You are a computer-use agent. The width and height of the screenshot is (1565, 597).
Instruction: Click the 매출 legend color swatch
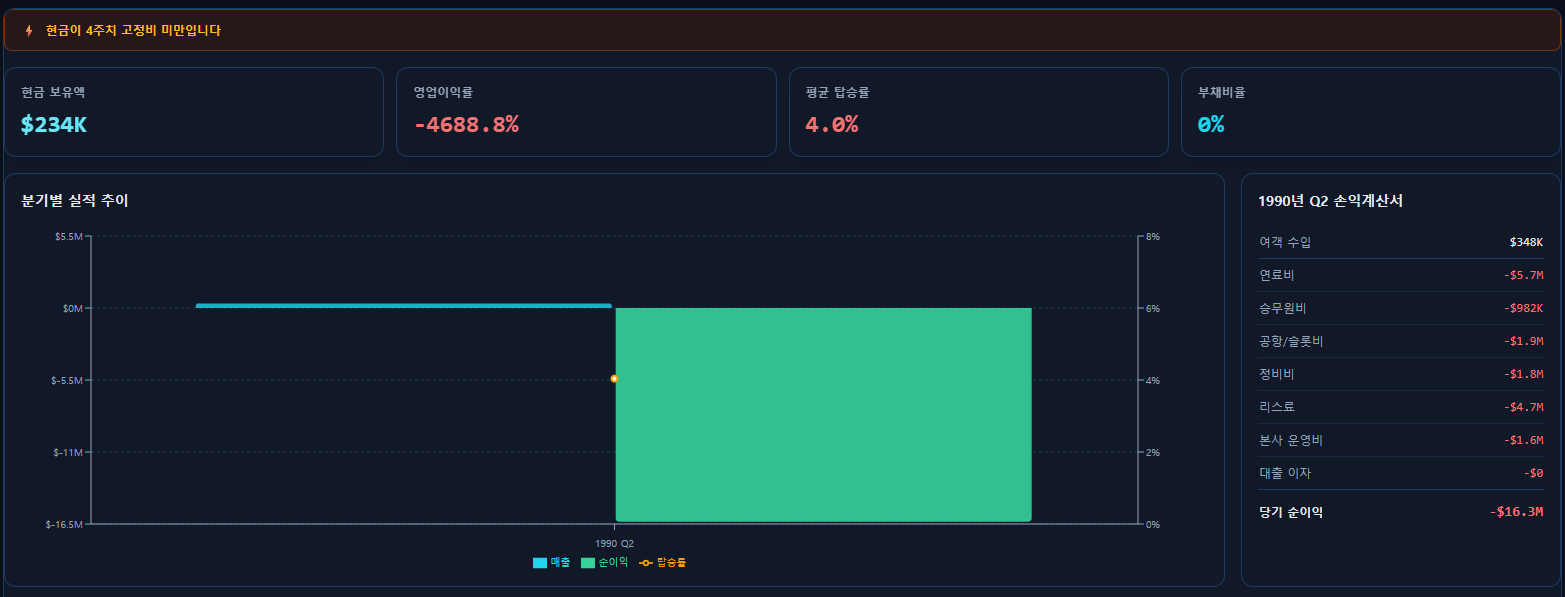(x=540, y=563)
